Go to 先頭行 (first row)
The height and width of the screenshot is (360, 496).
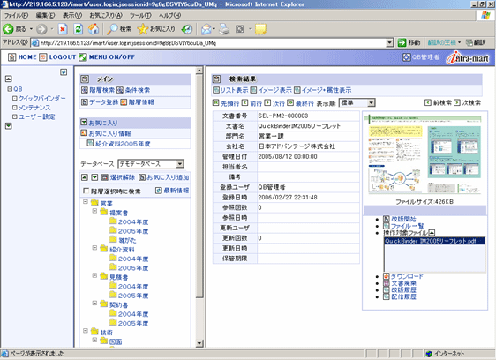coord(226,104)
